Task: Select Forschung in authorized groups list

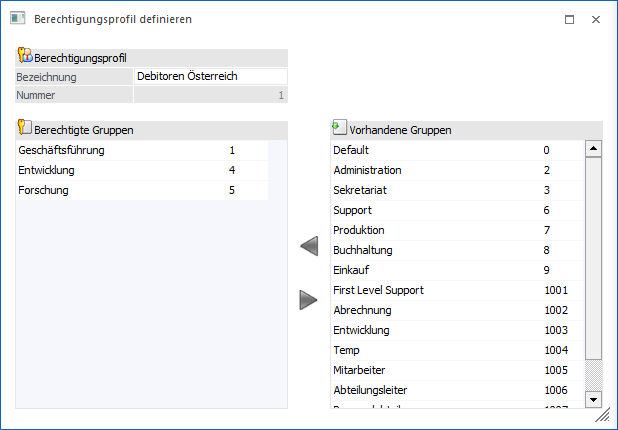Action: [44, 191]
